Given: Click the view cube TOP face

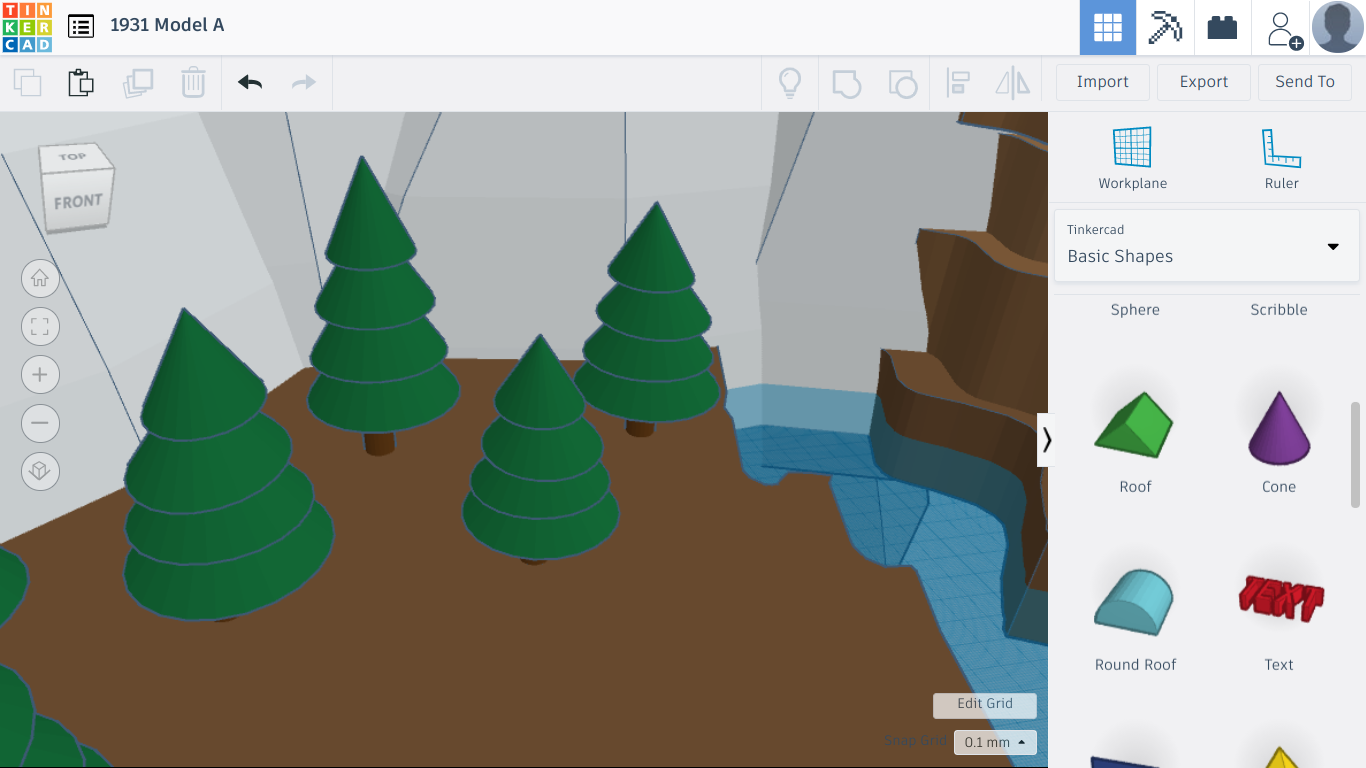Looking at the screenshot, I should [72, 157].
